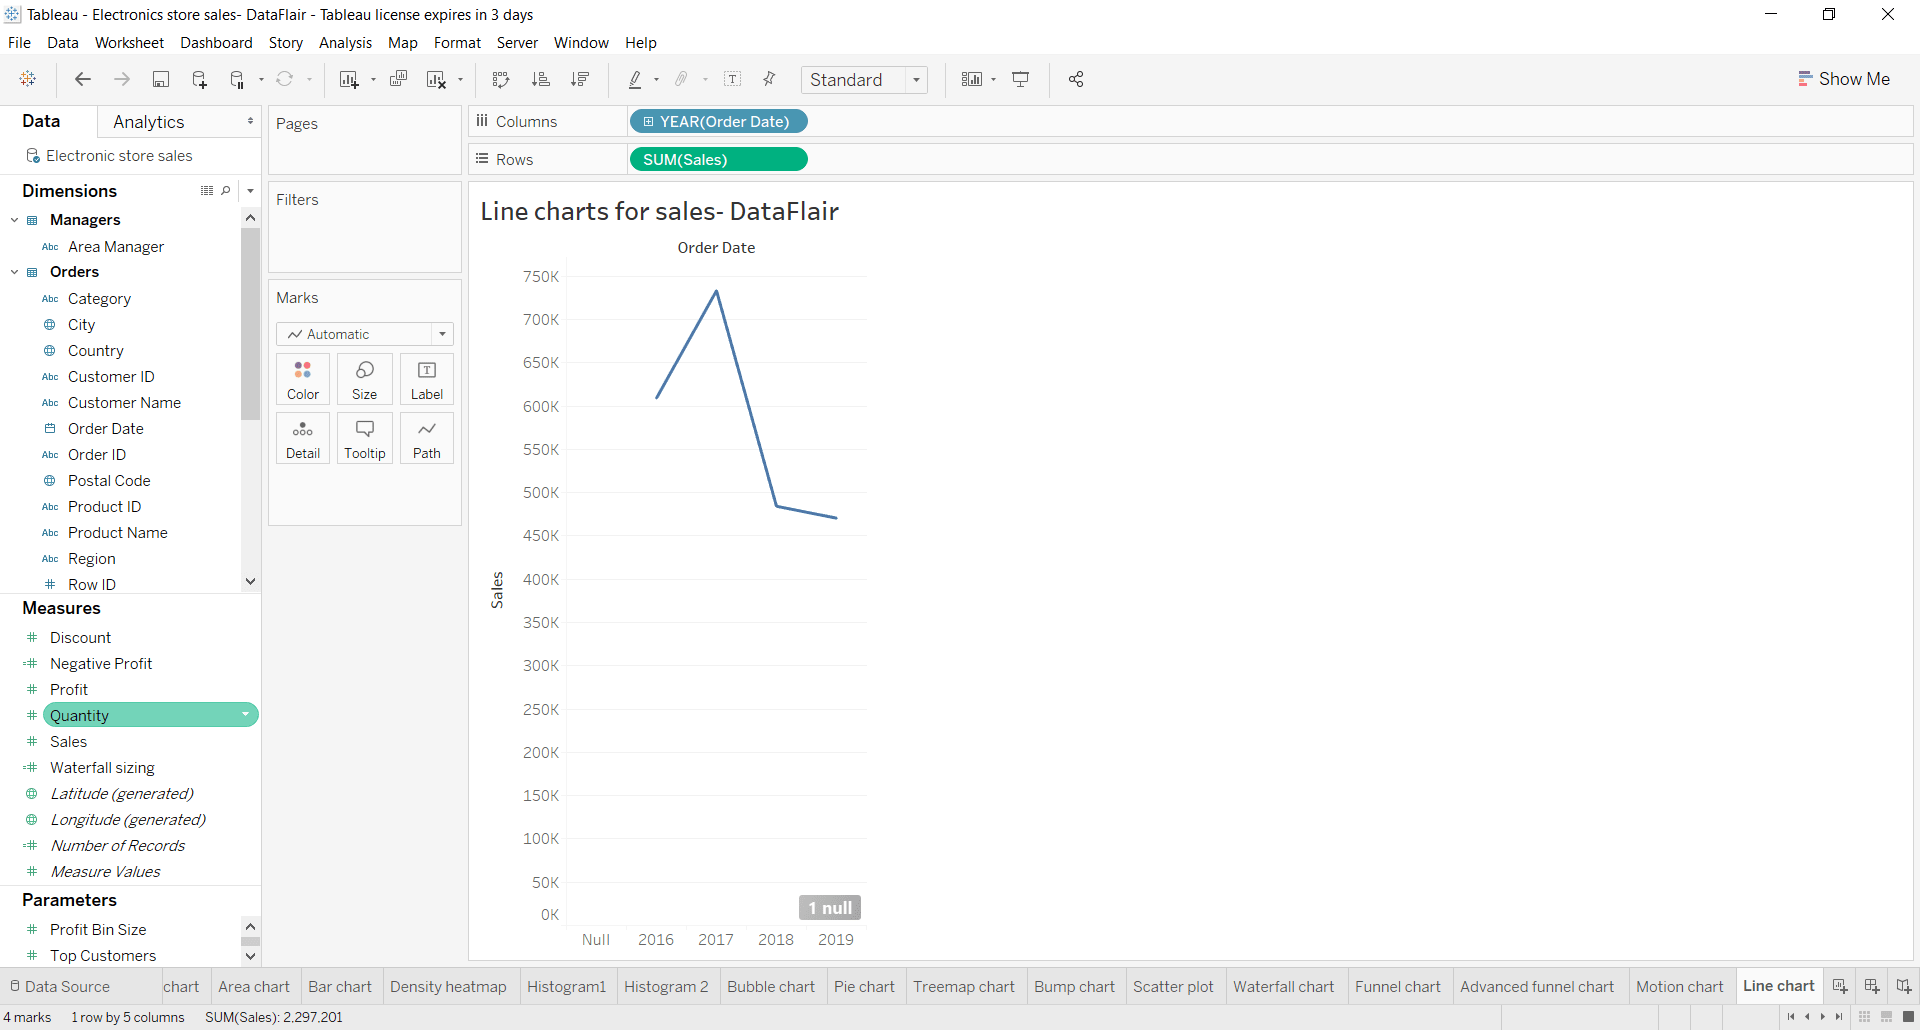Go to last sheet tab arrow
This screenshot has height=1030, width=1920.
[1839, 1017]
